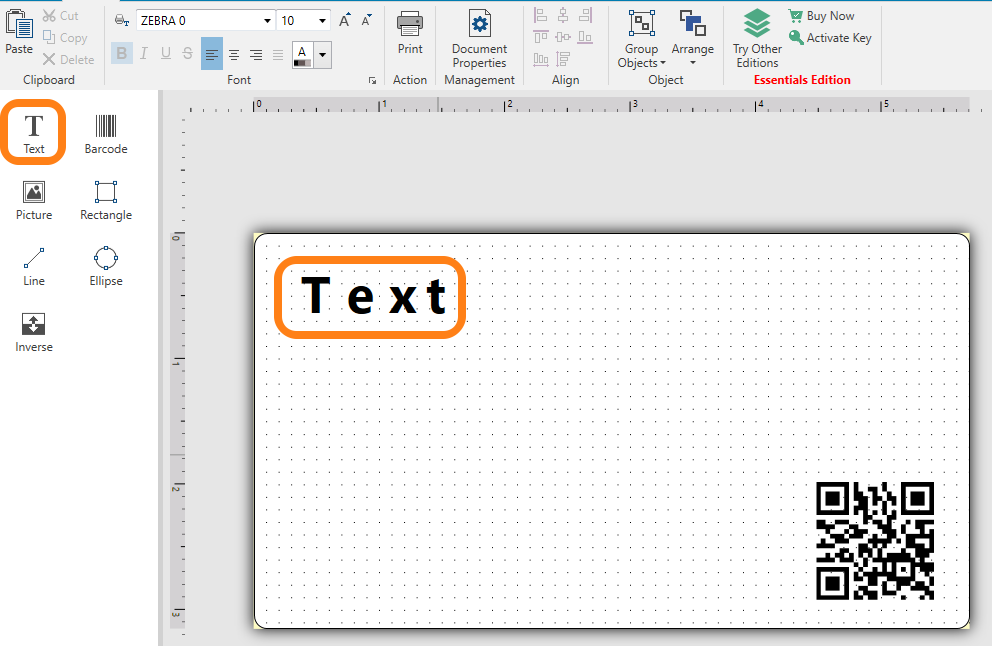Click Buy Now
The width and height of the screenshot is (992, 646).
(x=820, y=16)
